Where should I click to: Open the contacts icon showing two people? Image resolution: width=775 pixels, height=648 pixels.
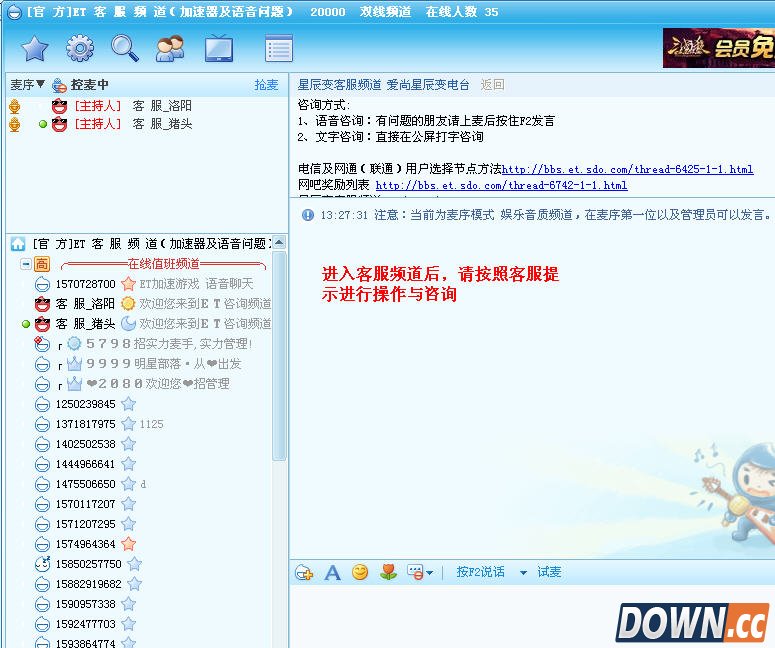click(x=170, y=48)
